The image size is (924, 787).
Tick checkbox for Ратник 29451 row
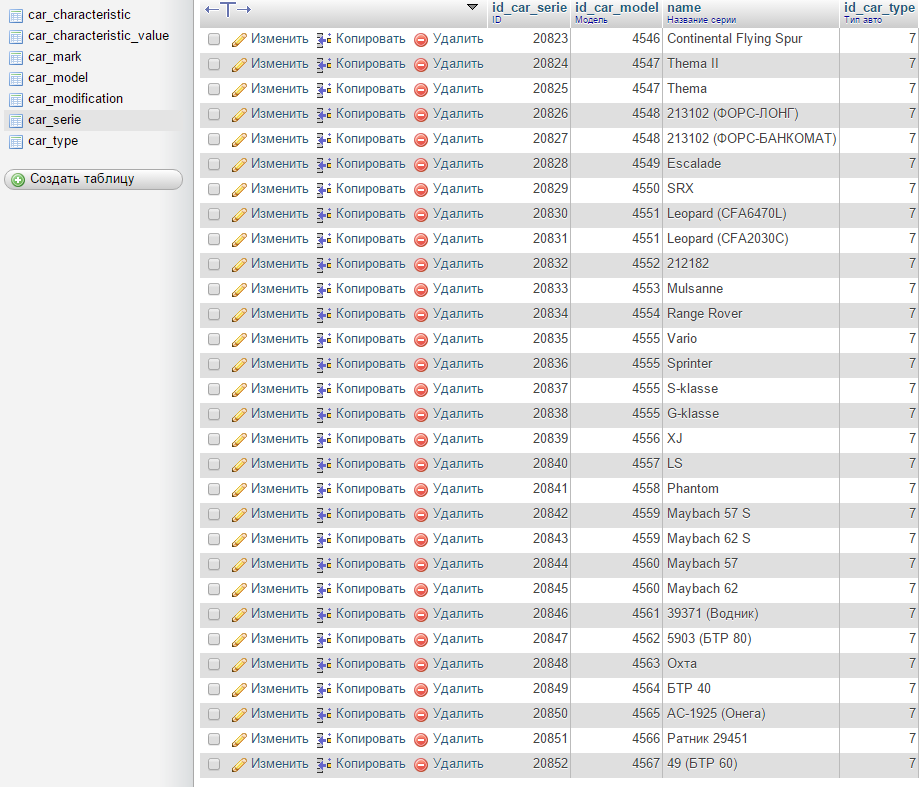tap(214, 739)
